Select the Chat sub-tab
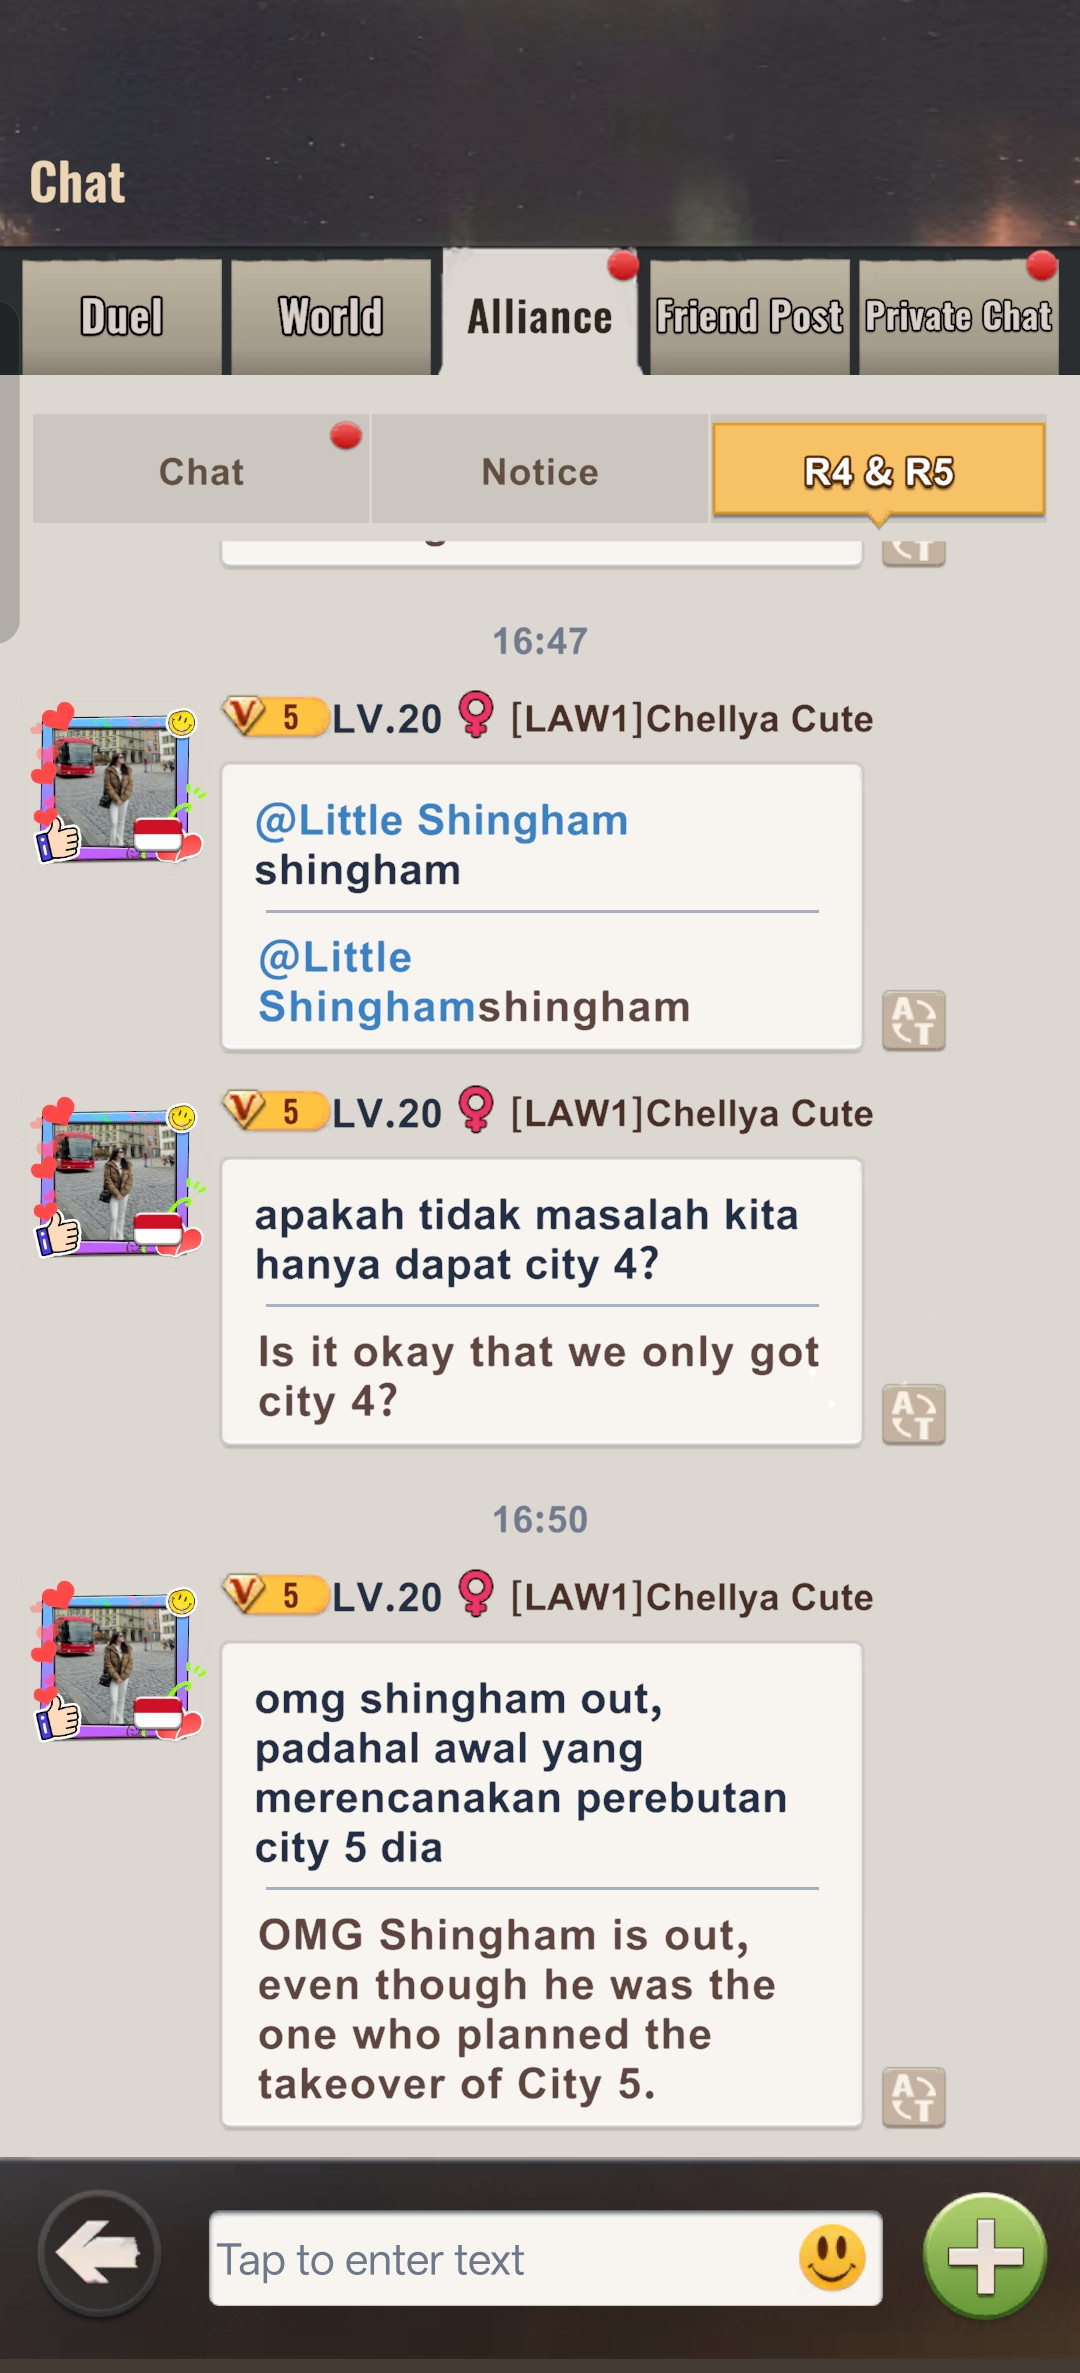Screen dimensions: 1080x2373 pos(201,471)
